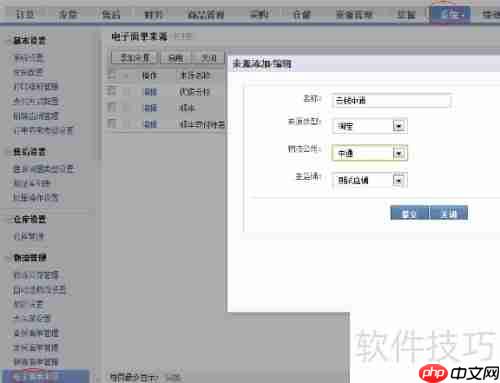Click the grey 关闭 button above the table
Image resolution: width=500 pixels, height=383 pixels.
(209, 58)
